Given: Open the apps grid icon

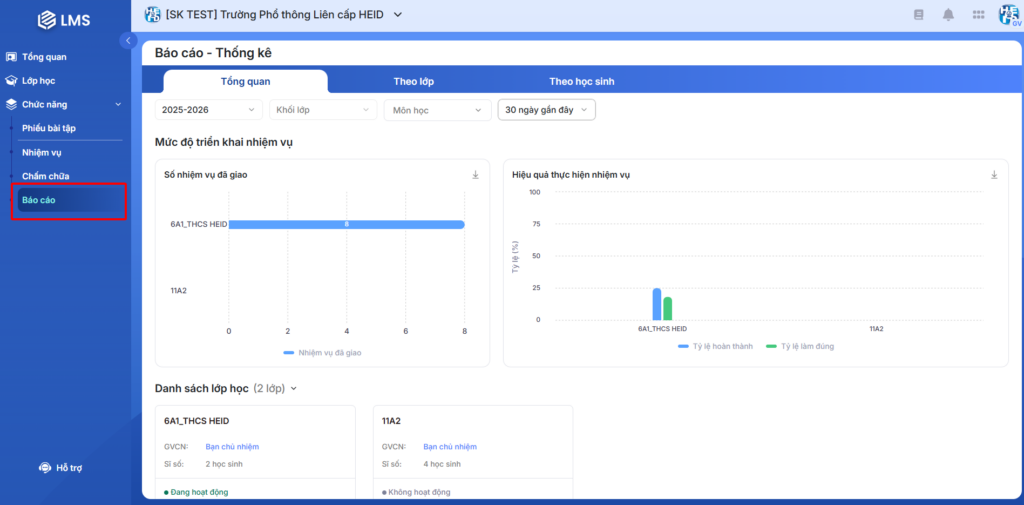Looking at the screenshot, I should [978, 14].
